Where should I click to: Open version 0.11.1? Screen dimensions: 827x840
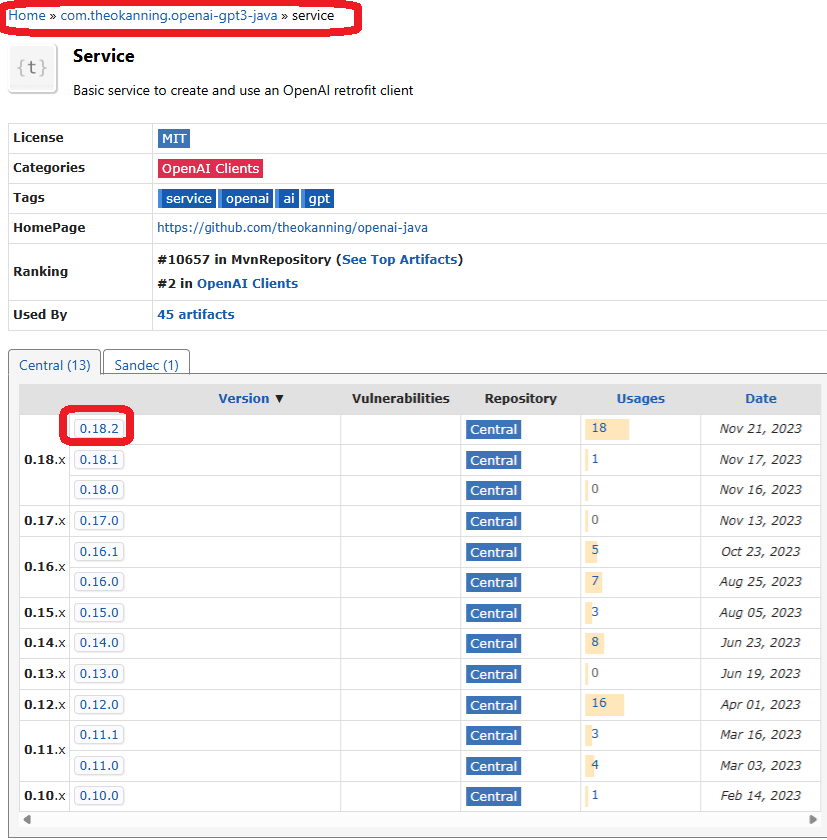click(x=99, y=735)
